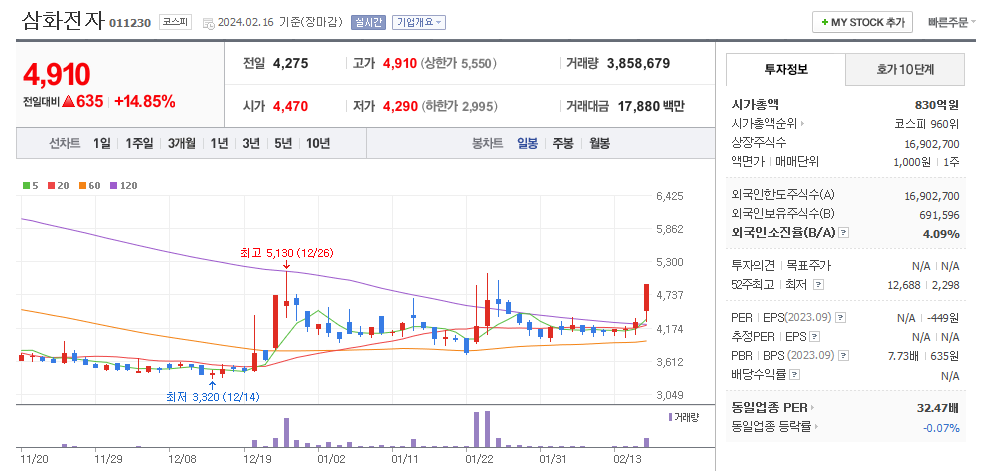Click the arrow icon after 동일업종 등락률
990x471 pixels.
[816, 427]
